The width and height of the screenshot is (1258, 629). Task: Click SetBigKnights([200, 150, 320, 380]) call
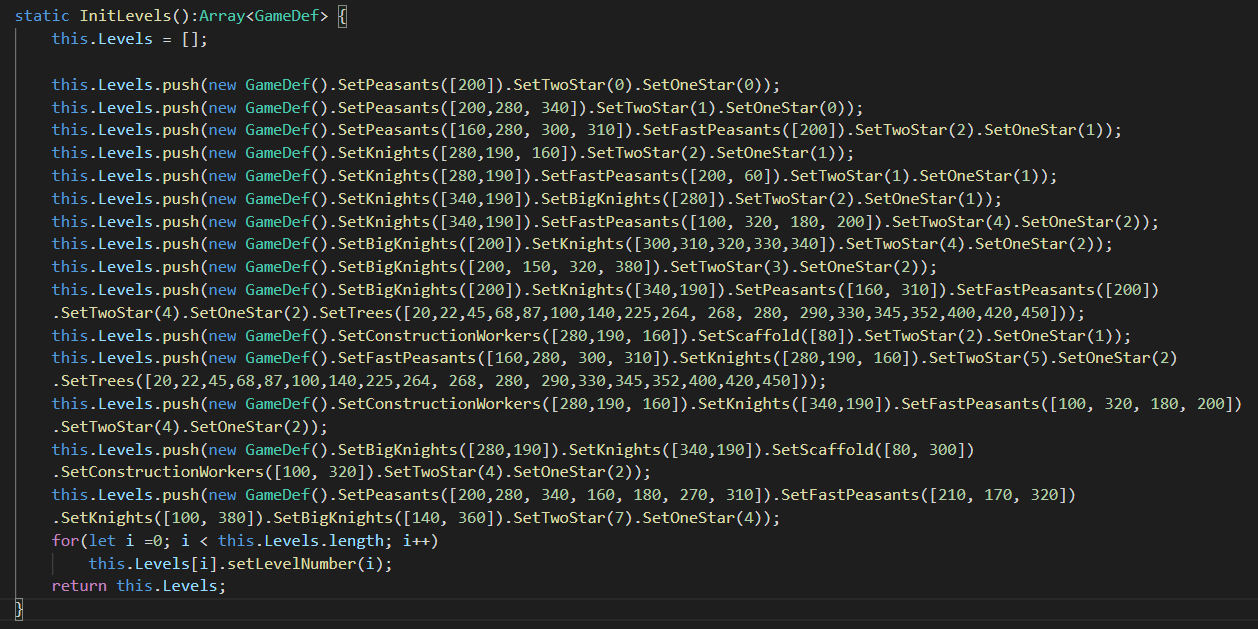[x=500, y=267]
